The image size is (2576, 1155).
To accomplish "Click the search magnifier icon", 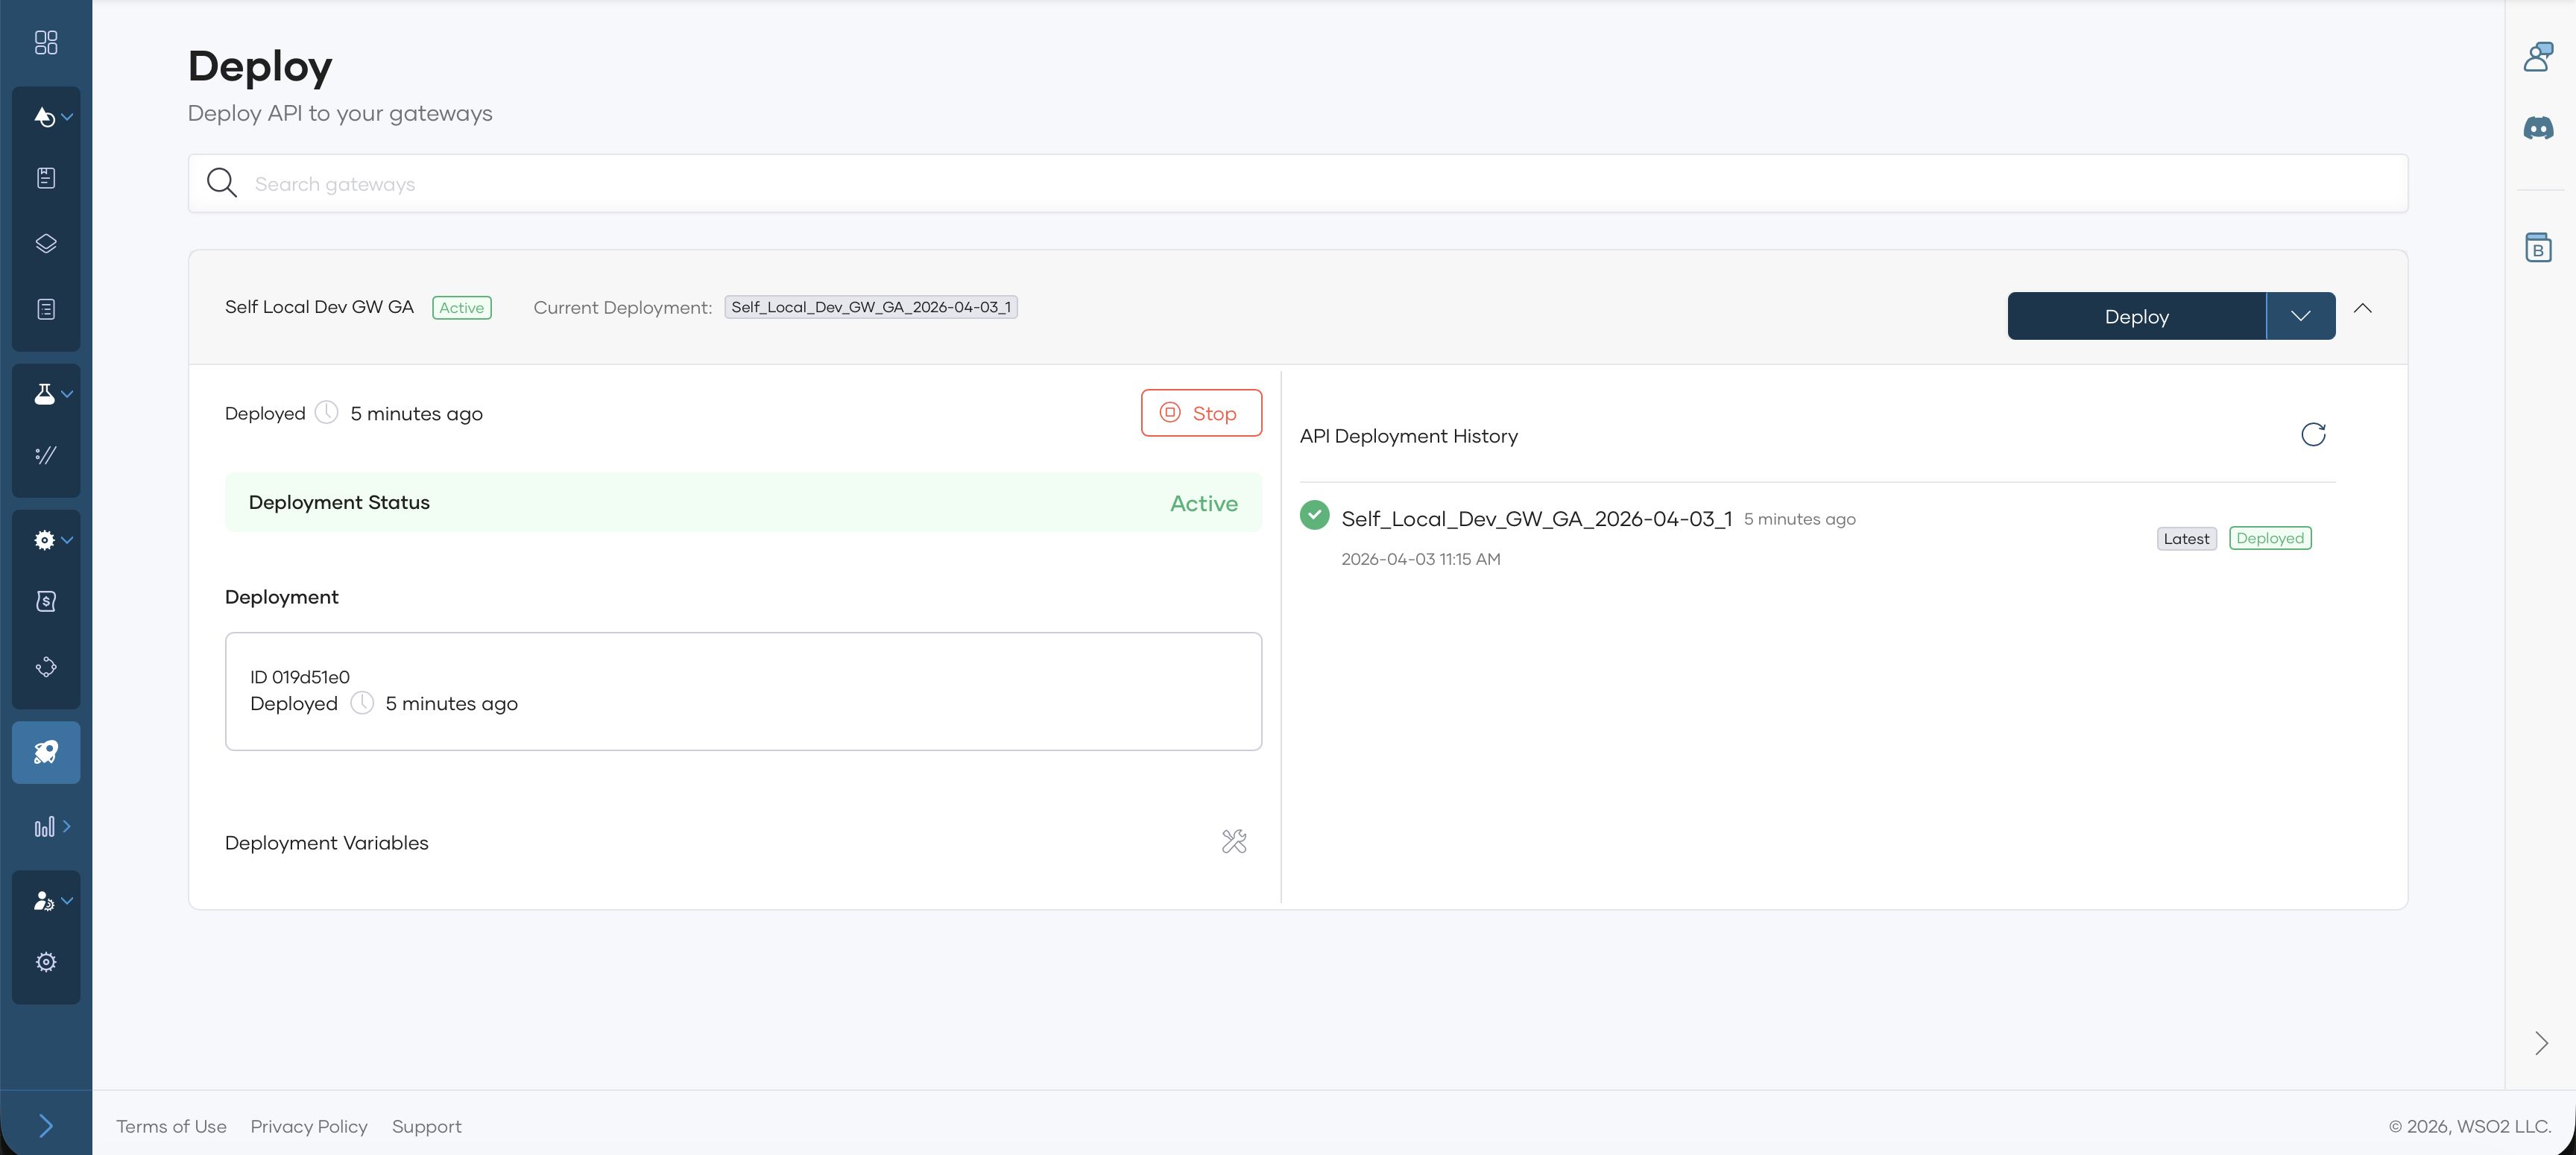I will point(222,183).
